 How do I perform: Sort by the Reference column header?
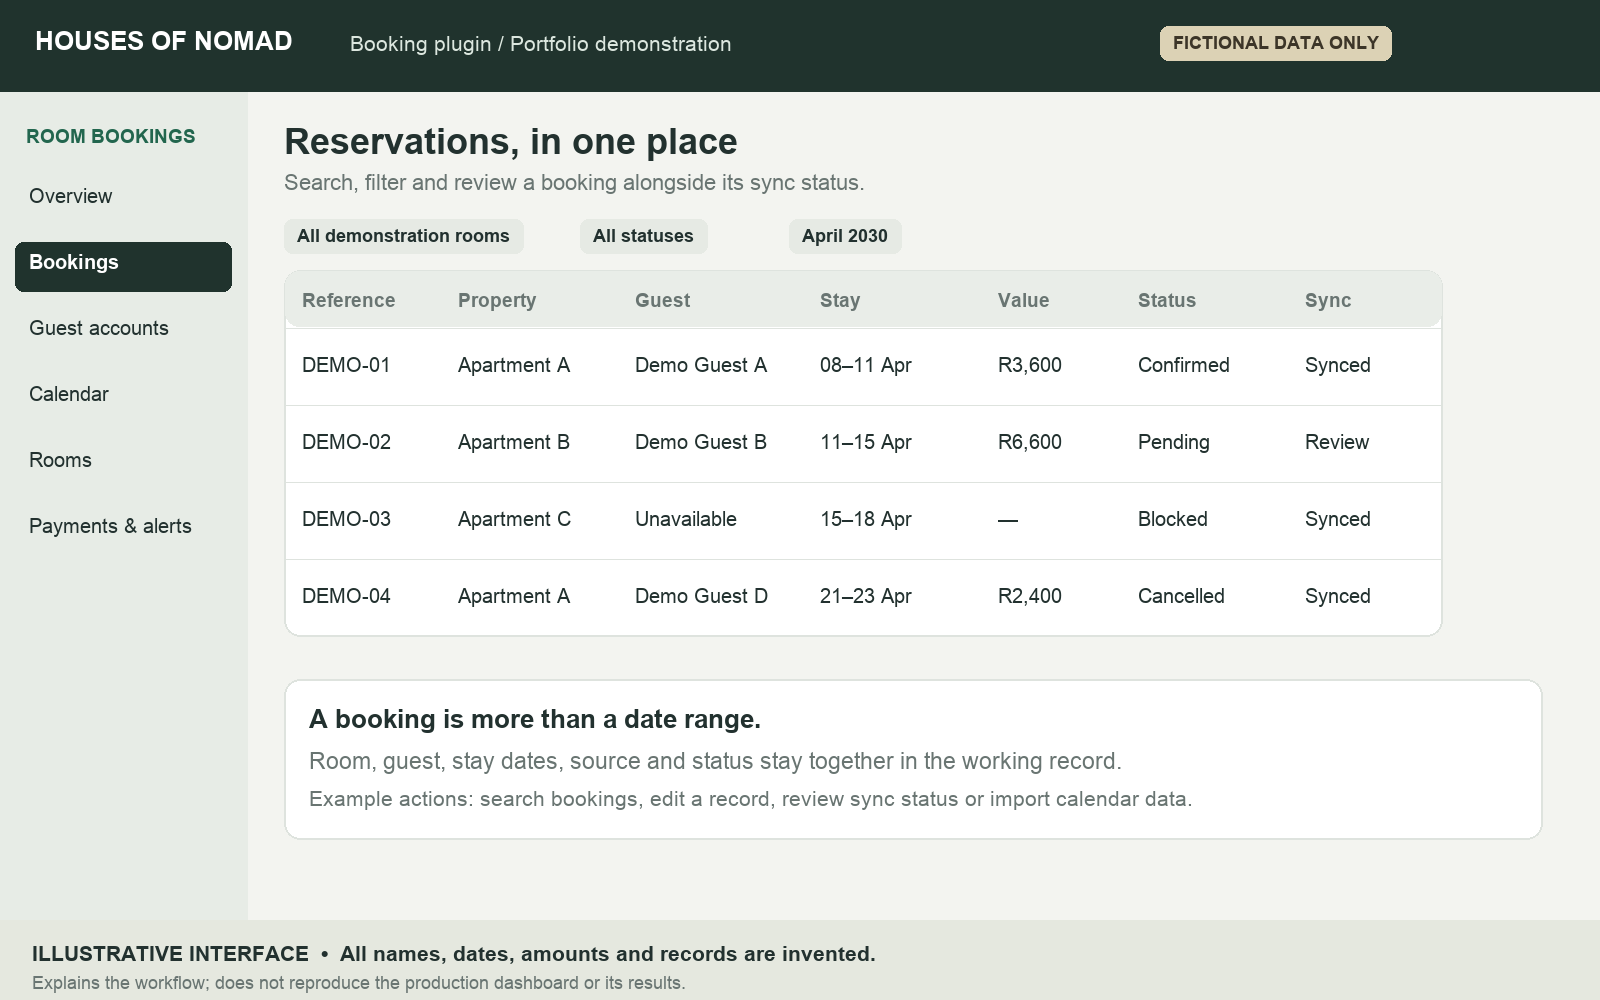coord(349,300)
